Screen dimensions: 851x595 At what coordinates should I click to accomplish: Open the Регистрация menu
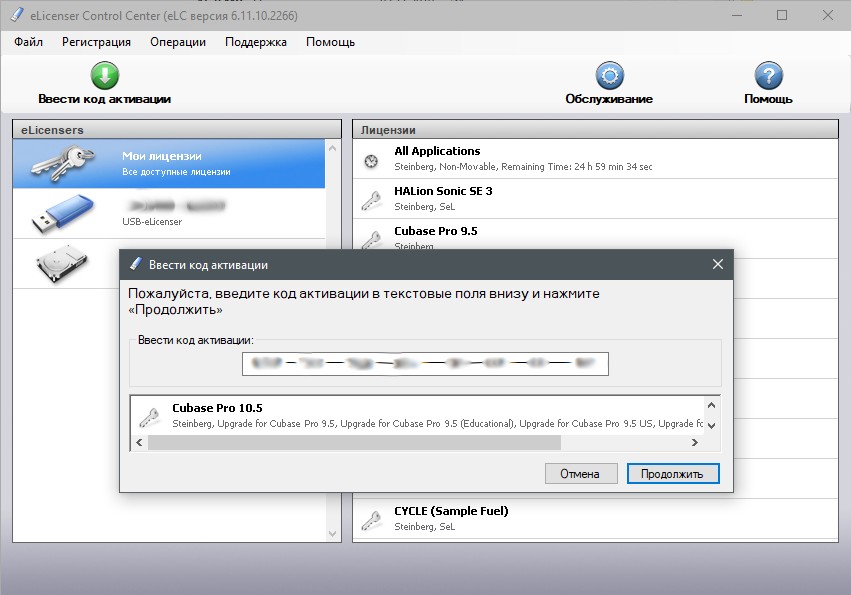(x=96, y=42)
